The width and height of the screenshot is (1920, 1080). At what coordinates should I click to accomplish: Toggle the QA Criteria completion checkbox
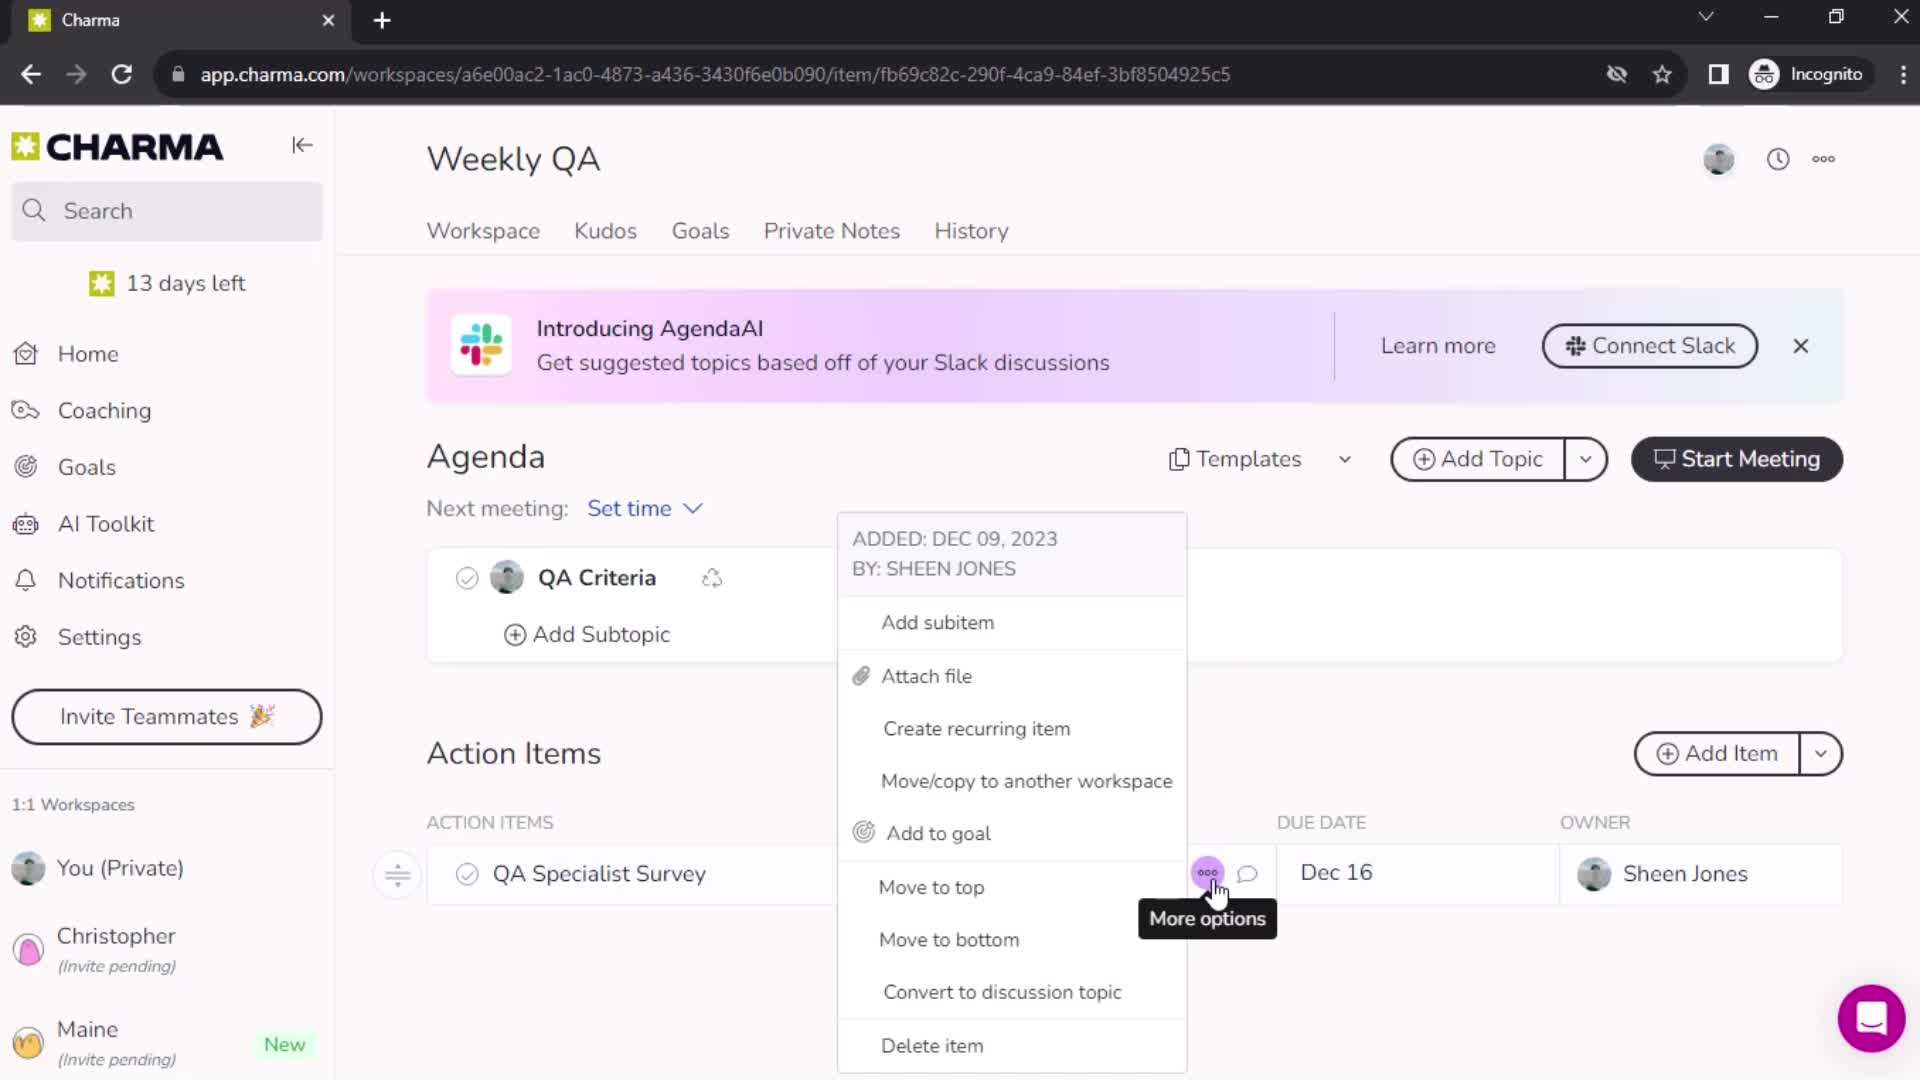click(x=465, y=576)
